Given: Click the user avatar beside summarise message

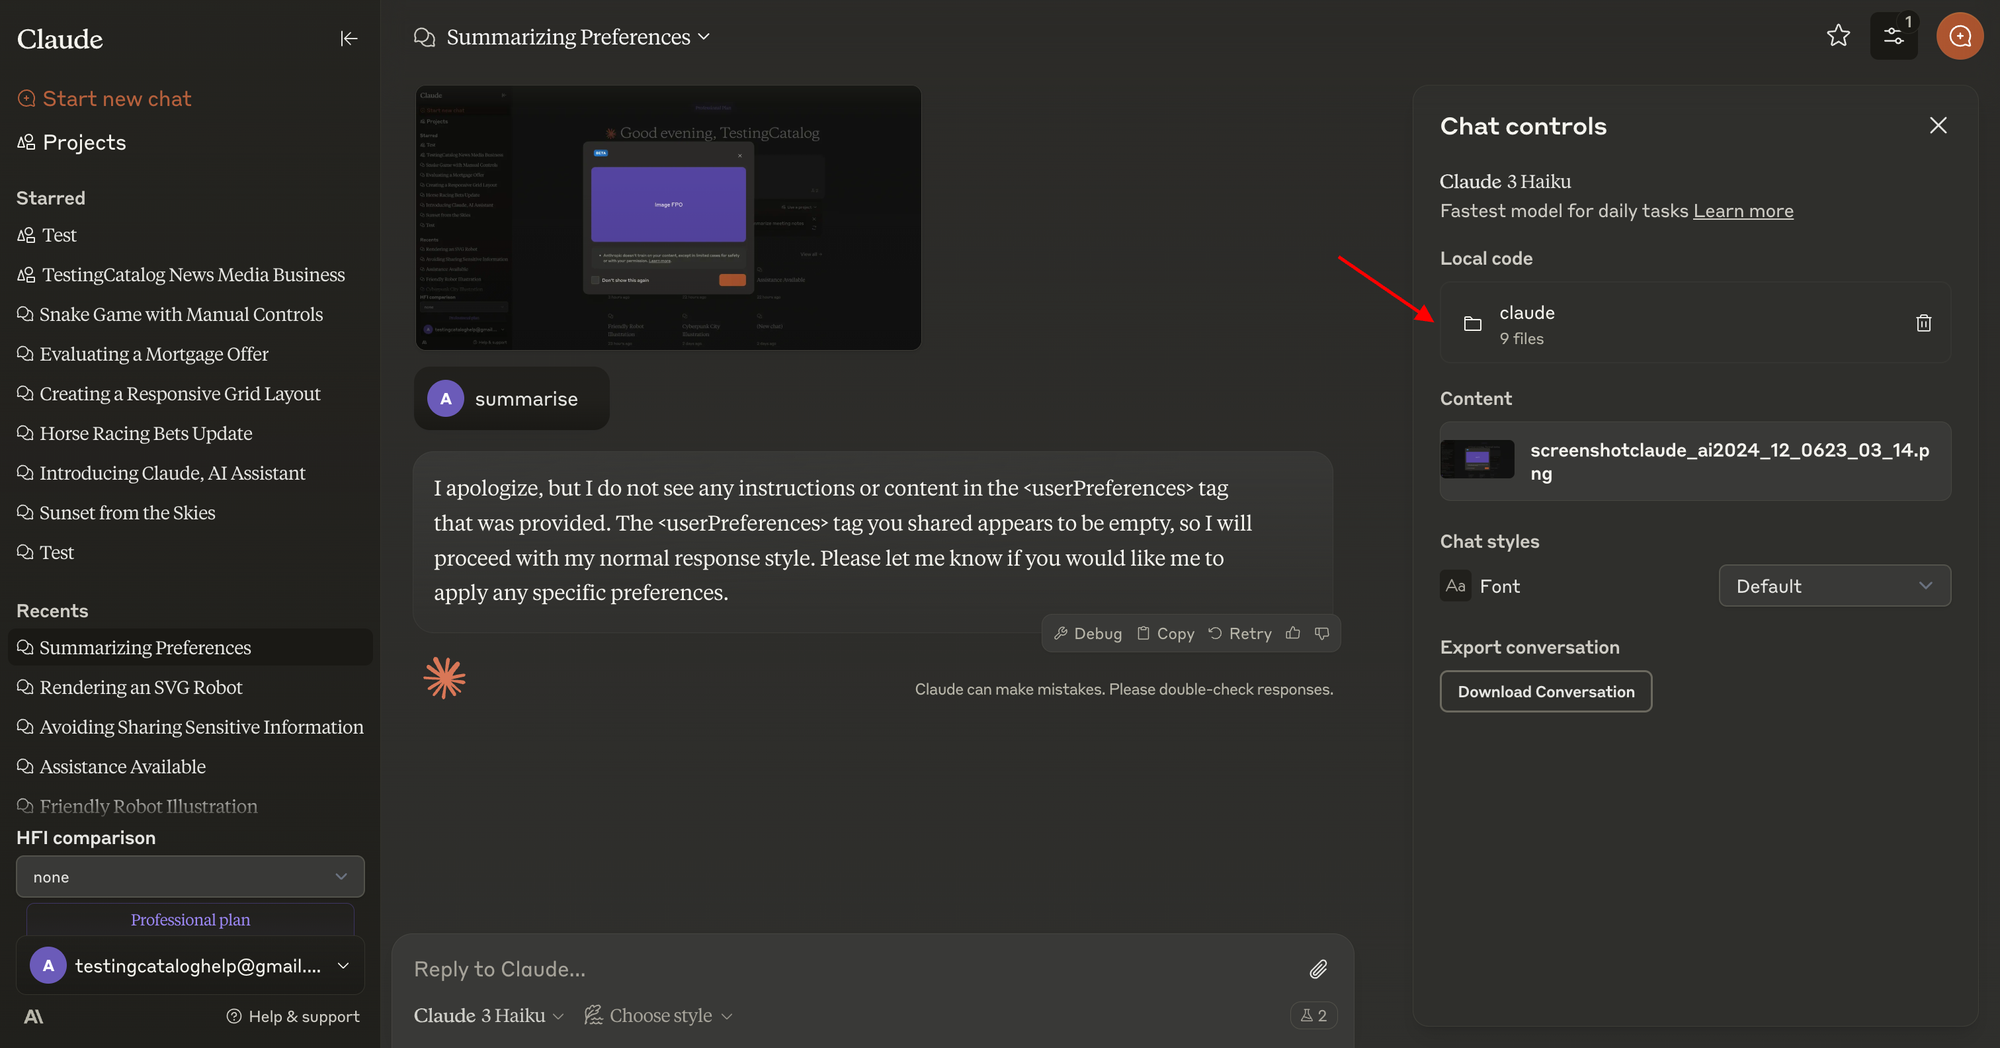Looking at the screenshot, I should [446, 398].
